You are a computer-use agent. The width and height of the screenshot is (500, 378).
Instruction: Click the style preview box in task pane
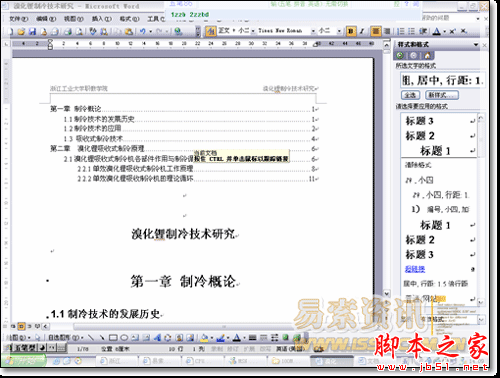[442, 80]
